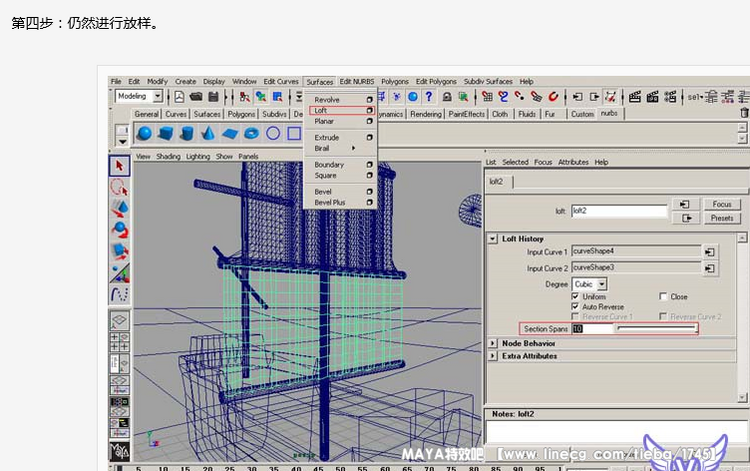Toggle the Uniform checkbox
Image resolution: width=750 pixels, height=471 pixels.
[x=575, y=297]
